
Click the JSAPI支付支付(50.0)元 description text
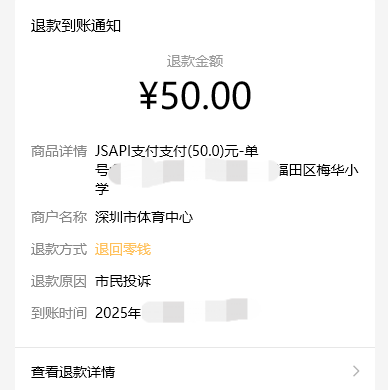click(167, 151)
